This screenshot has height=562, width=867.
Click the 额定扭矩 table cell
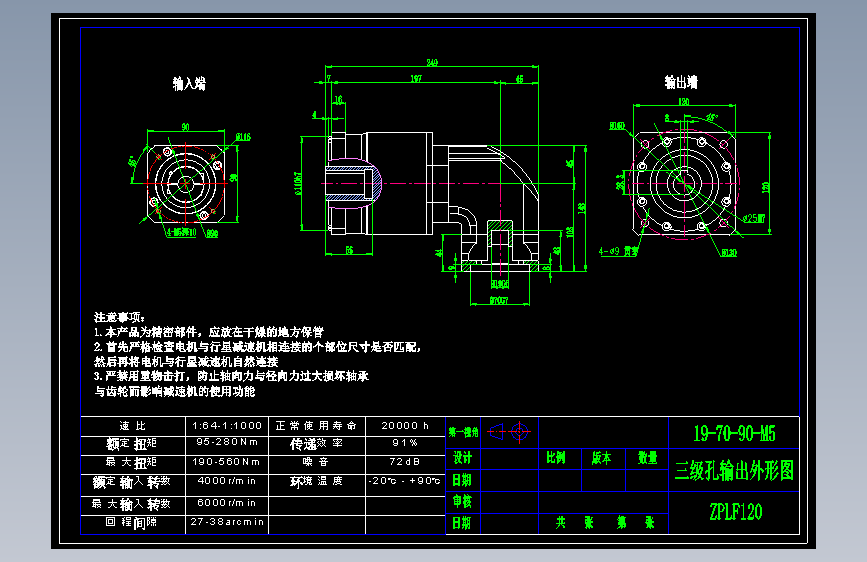click(132, 444)
